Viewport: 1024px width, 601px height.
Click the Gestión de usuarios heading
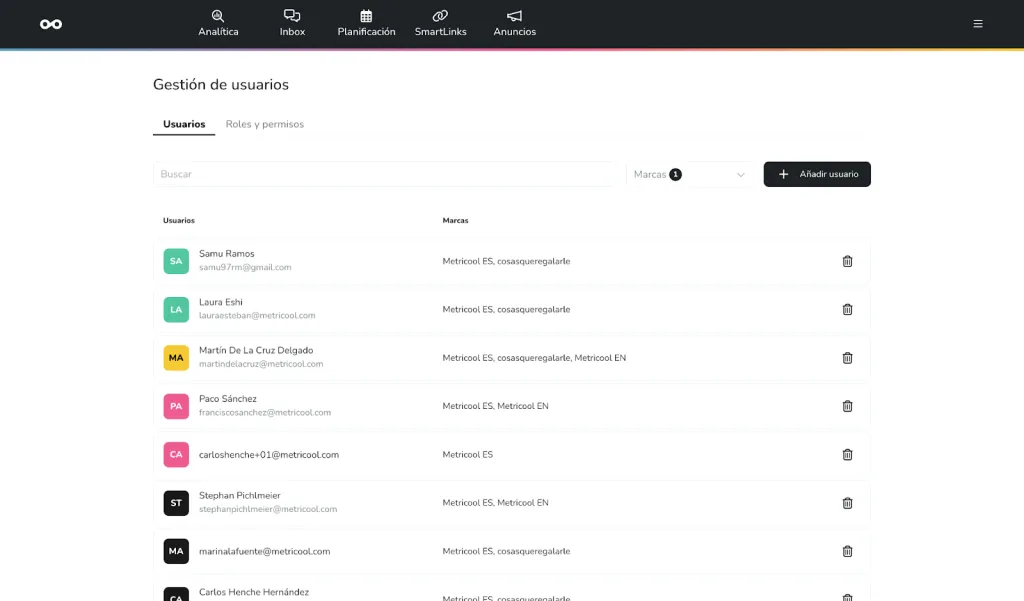click(x=221, y=84)
